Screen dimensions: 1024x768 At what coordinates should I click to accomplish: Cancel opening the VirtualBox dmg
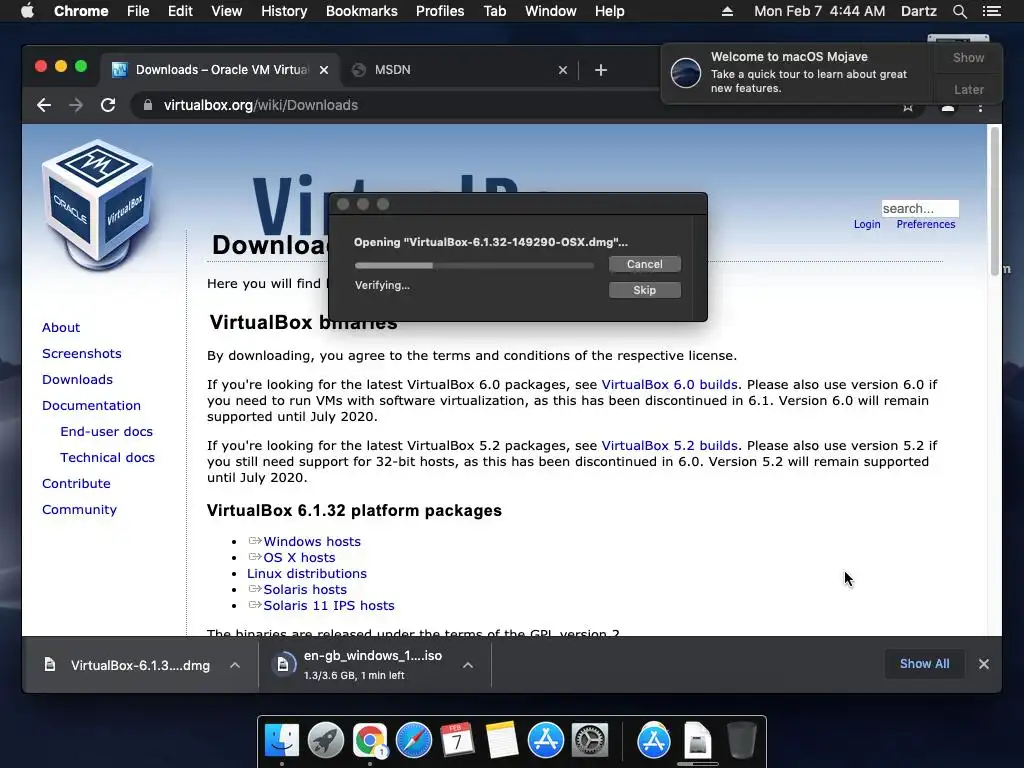pos(645,264)
